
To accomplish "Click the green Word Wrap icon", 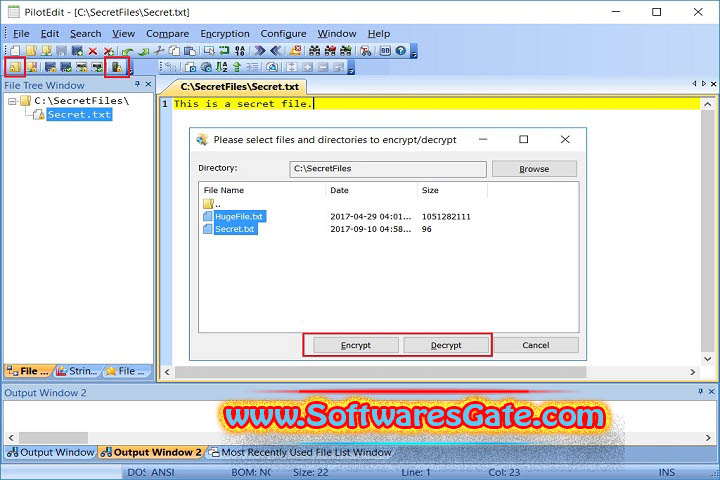I will (x=224, y=51).
